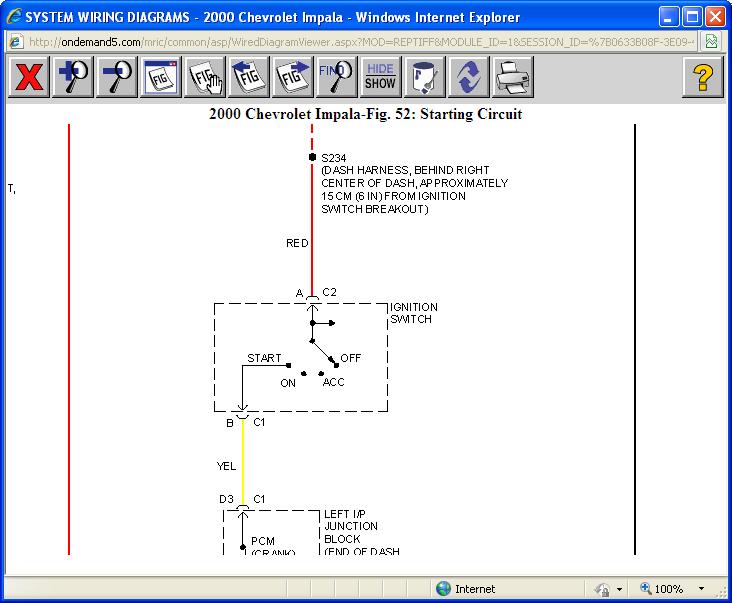
Task: Zoom in with the plus magnifier icon
Action: pos(73,77)
